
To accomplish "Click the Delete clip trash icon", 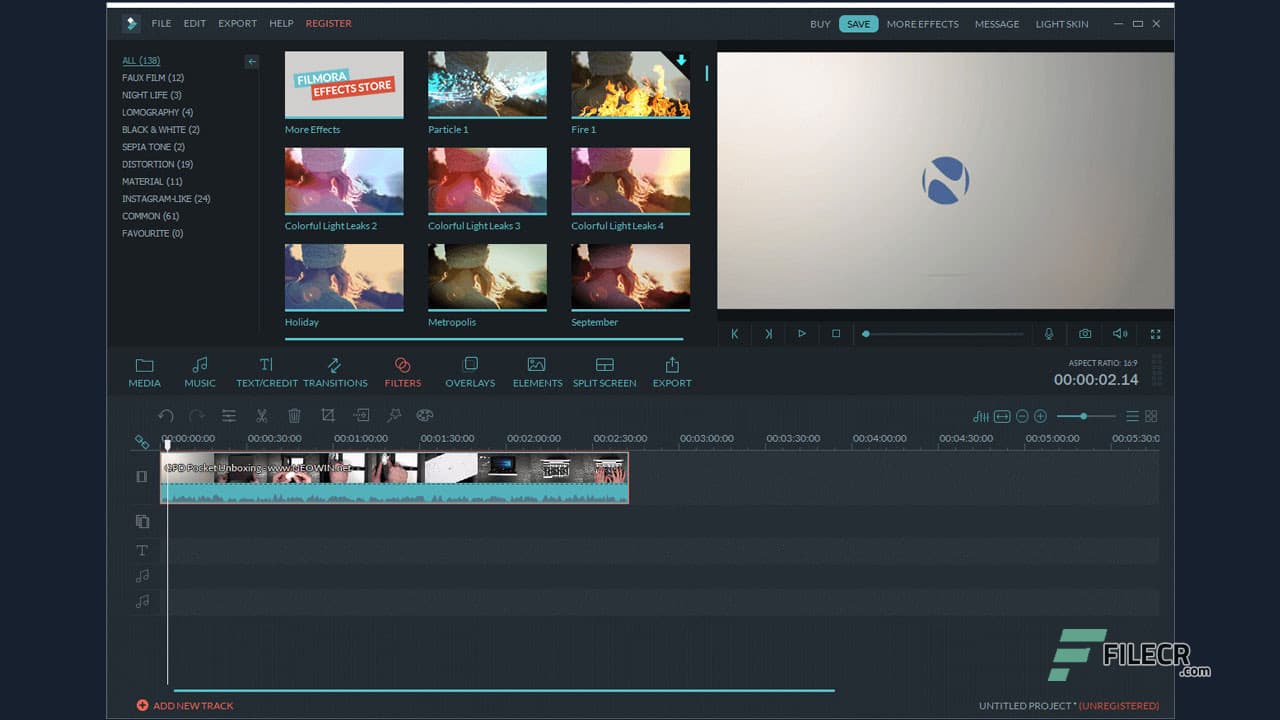I will (x=294, y=415).
